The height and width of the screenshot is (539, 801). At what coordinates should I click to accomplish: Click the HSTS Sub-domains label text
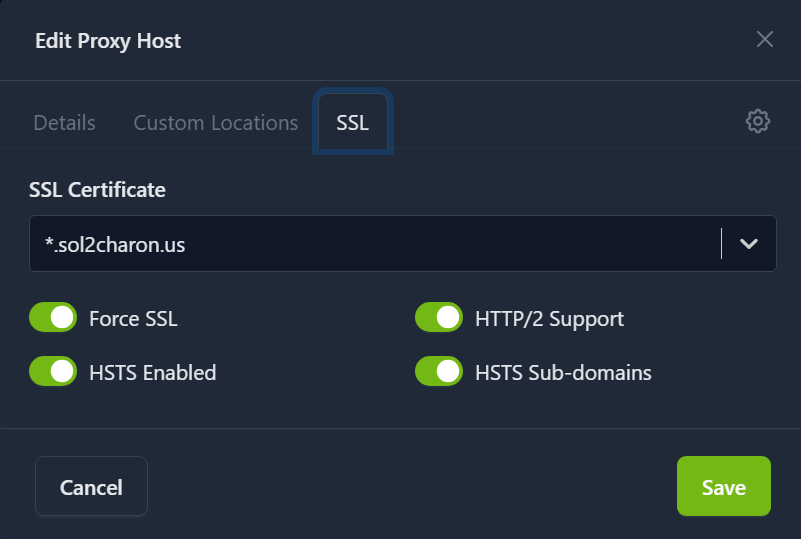[563, 373]
